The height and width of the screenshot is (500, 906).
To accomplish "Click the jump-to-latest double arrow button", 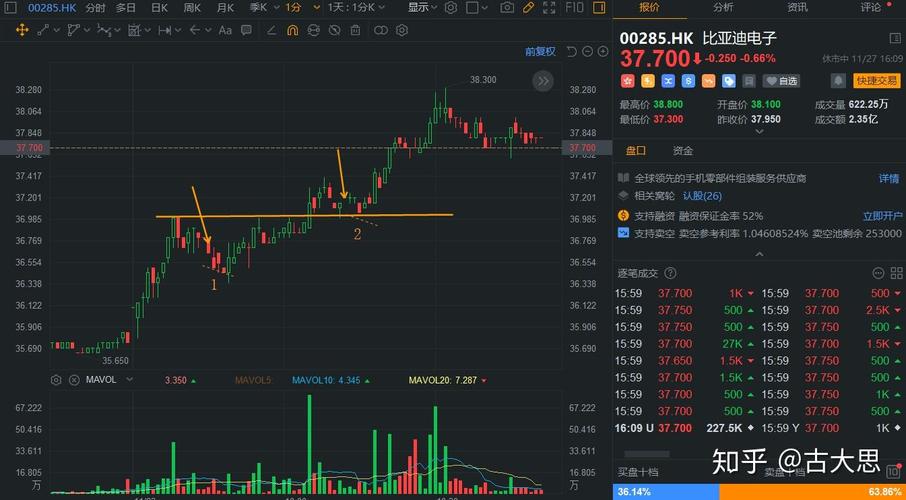I will click(543, 82).
